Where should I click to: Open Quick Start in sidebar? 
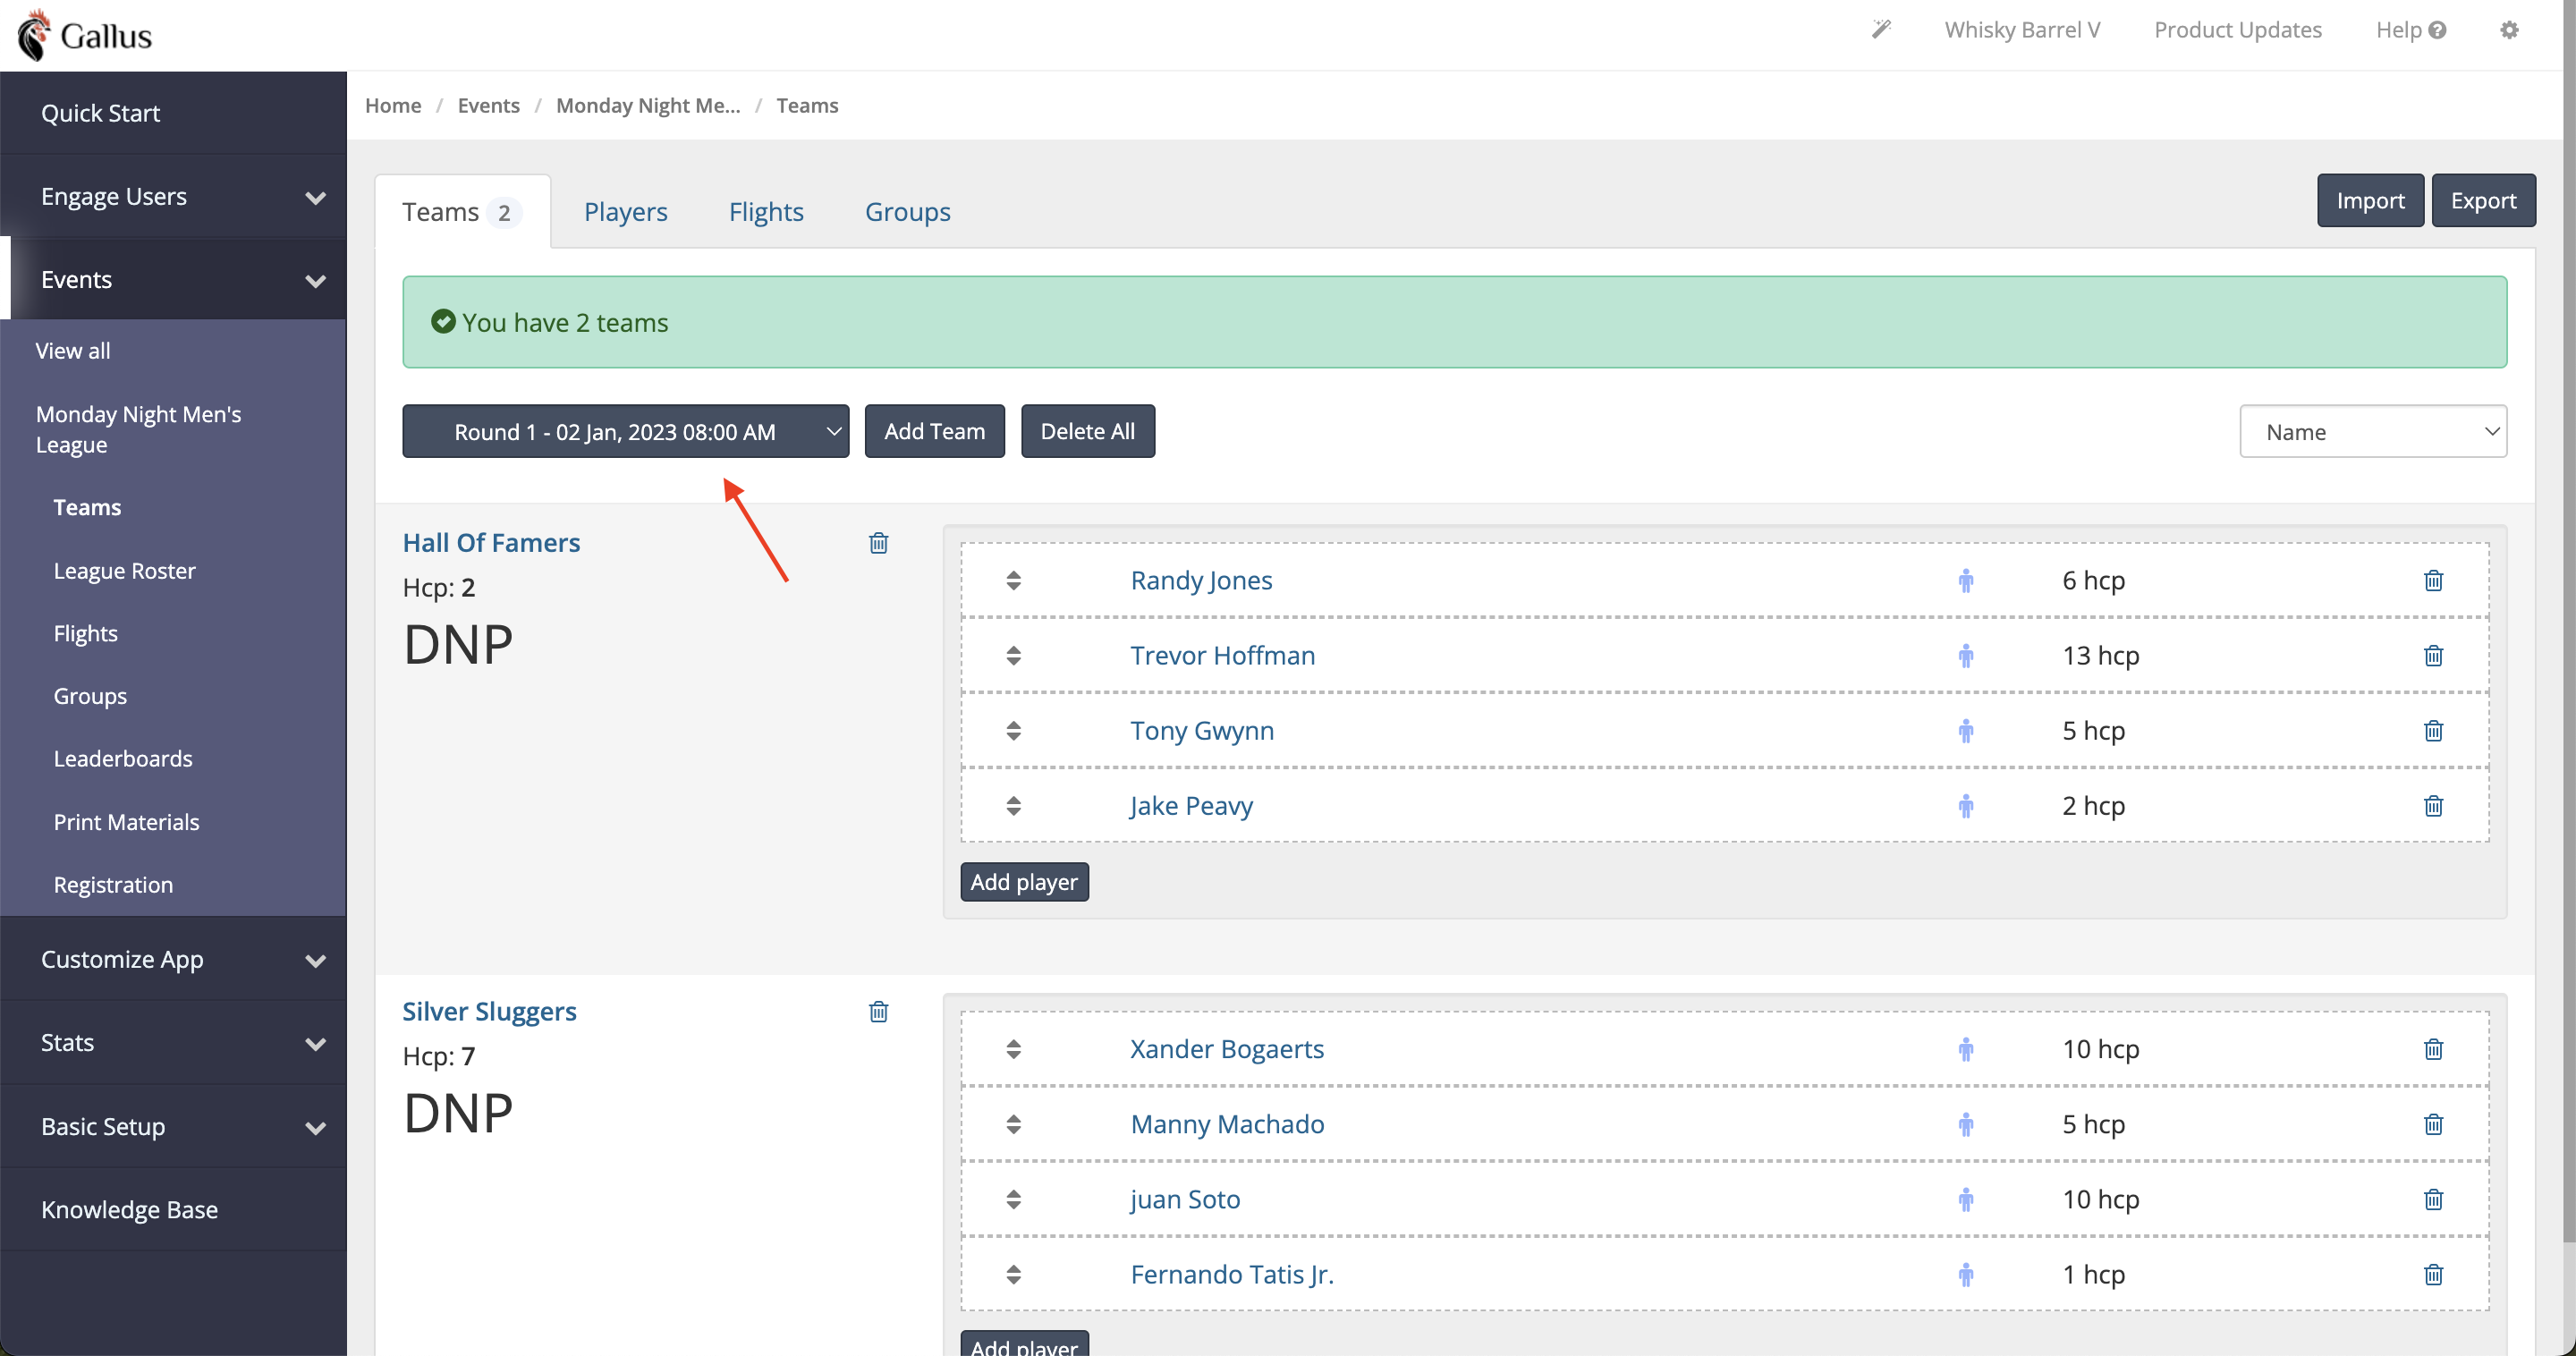click(174, 113)
